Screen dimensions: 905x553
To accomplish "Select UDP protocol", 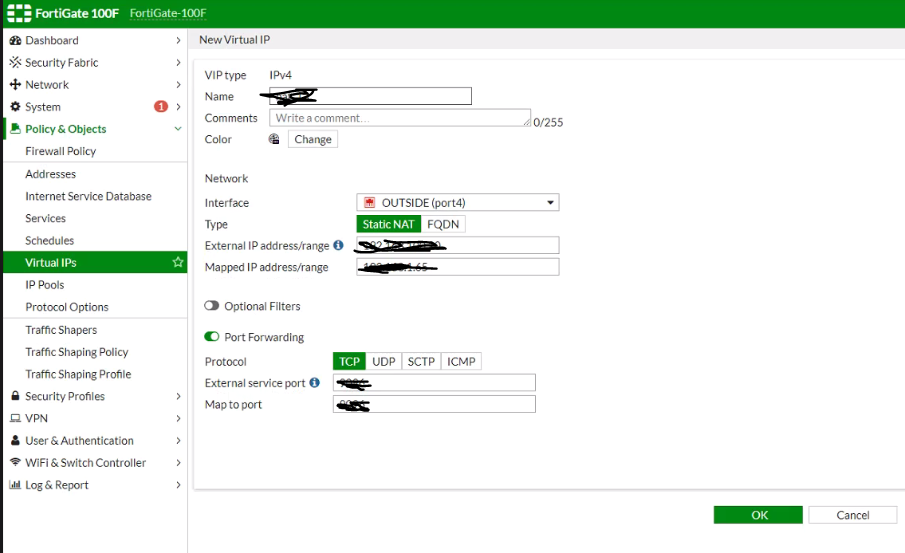I will click(384, 361).
